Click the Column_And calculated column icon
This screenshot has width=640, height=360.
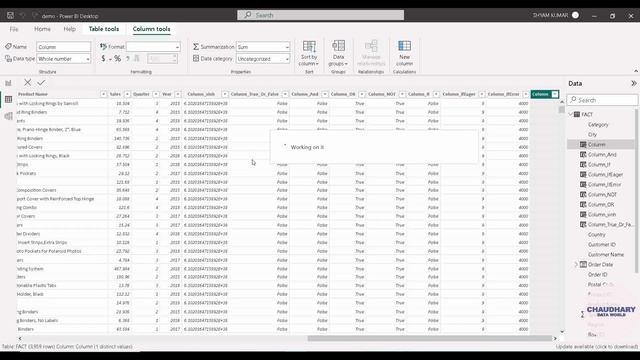click(x=583, y=154)
